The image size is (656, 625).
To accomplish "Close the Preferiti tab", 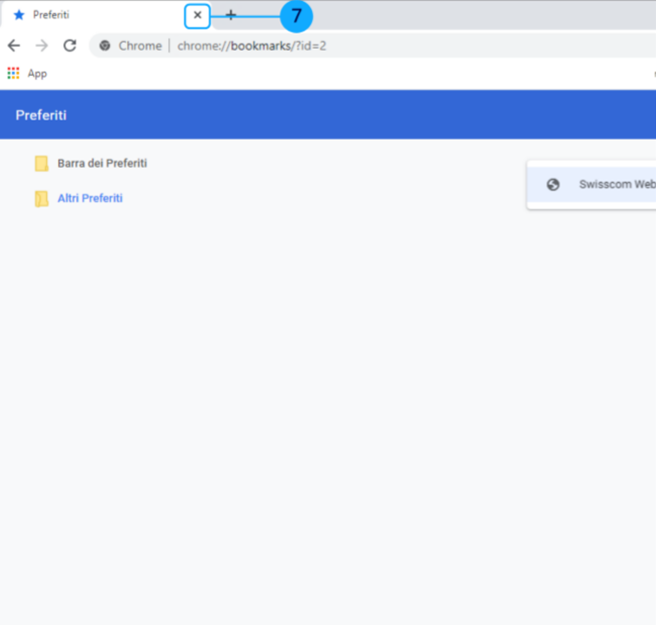I will tap(197, 15).
